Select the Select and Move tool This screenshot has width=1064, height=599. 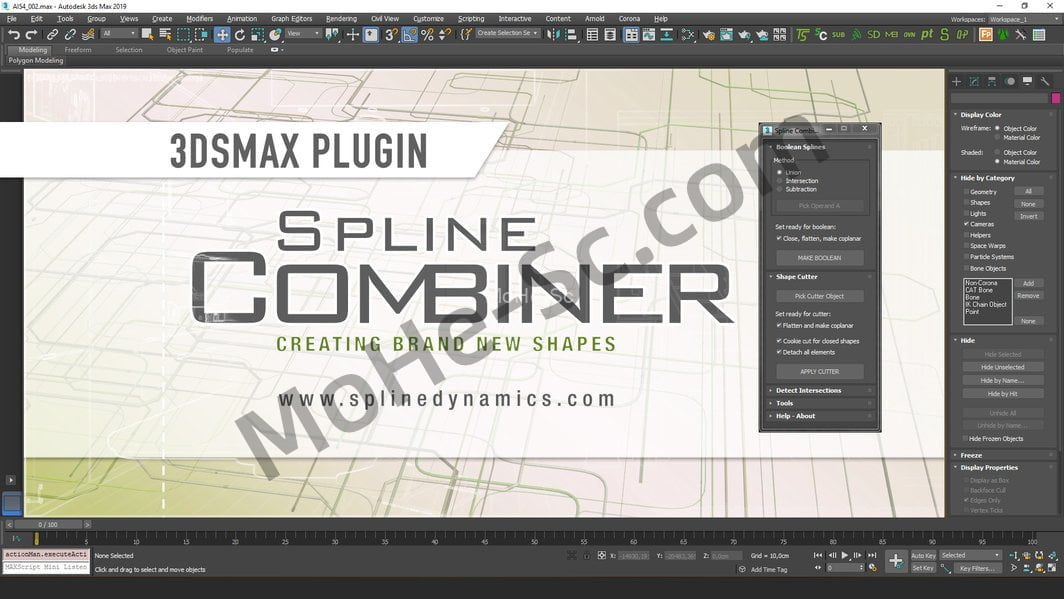pos(222,34)
